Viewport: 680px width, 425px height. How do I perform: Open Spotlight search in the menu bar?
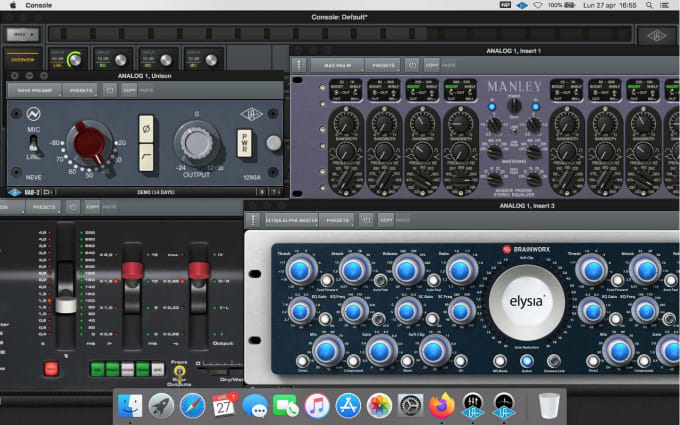click(x=649, y=5)
